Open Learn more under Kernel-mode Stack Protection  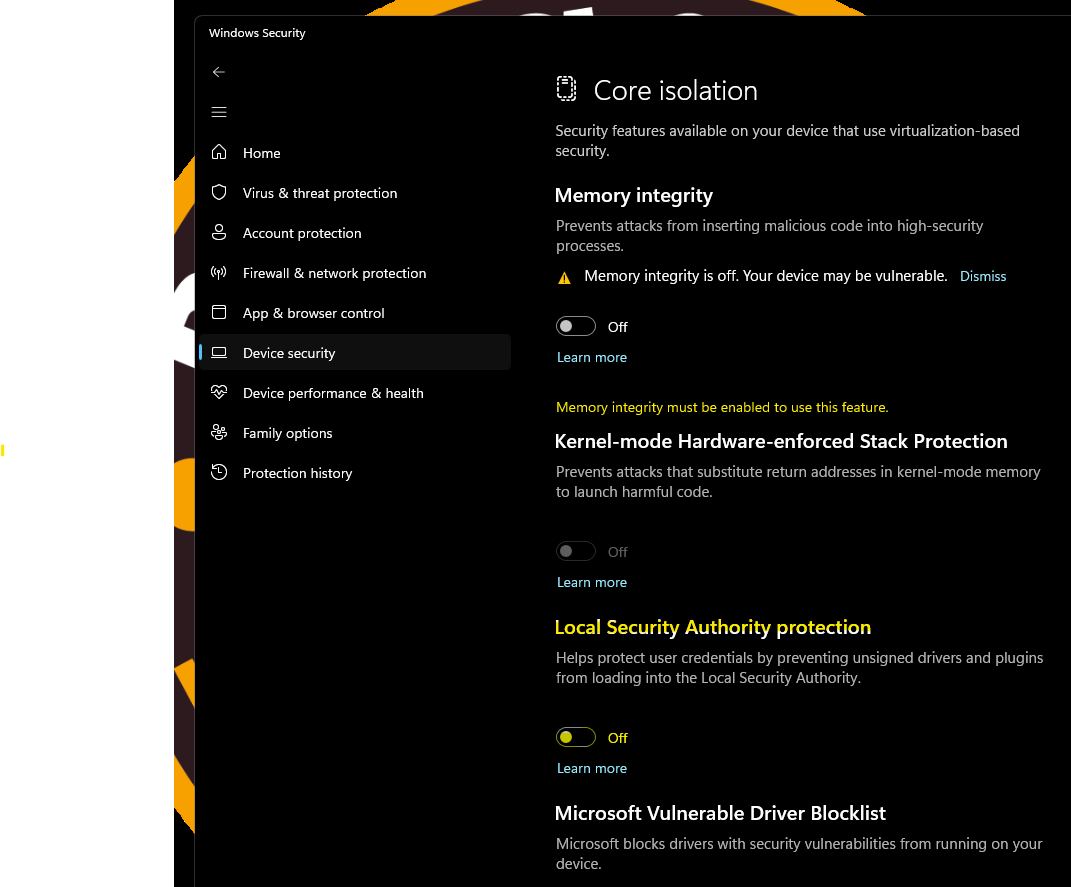[x=592, y=582]
